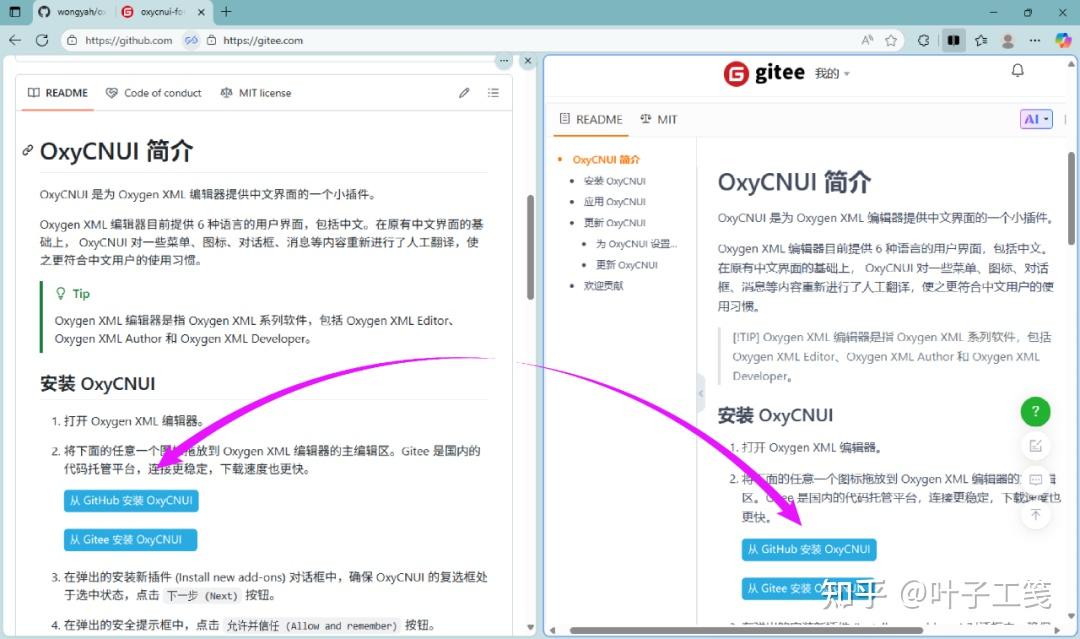Reload the page with the refresh icon
Screen dimensions: 1080x639
pyautogui.click(x=42, y=40)
